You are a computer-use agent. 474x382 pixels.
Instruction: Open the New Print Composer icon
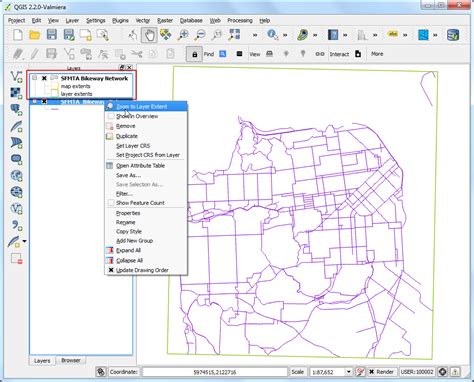(86, 35)
